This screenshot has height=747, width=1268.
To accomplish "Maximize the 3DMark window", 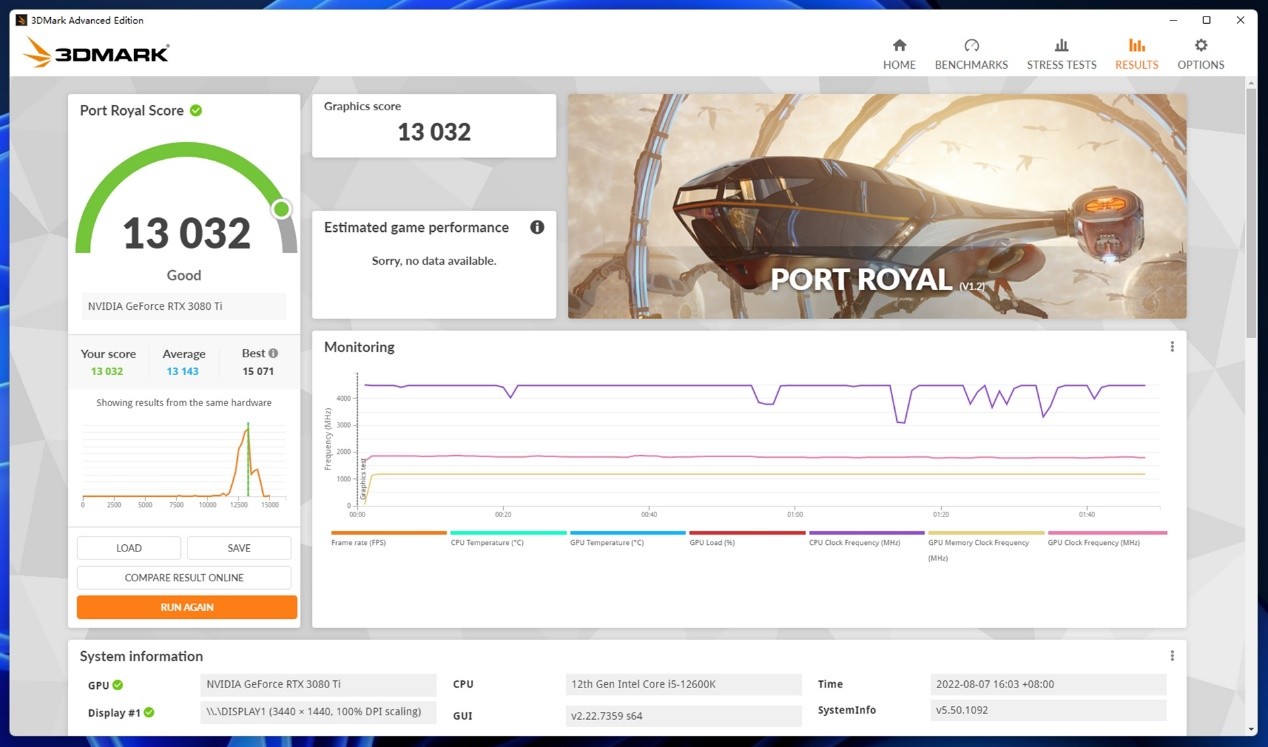I will click(1206, 20).
